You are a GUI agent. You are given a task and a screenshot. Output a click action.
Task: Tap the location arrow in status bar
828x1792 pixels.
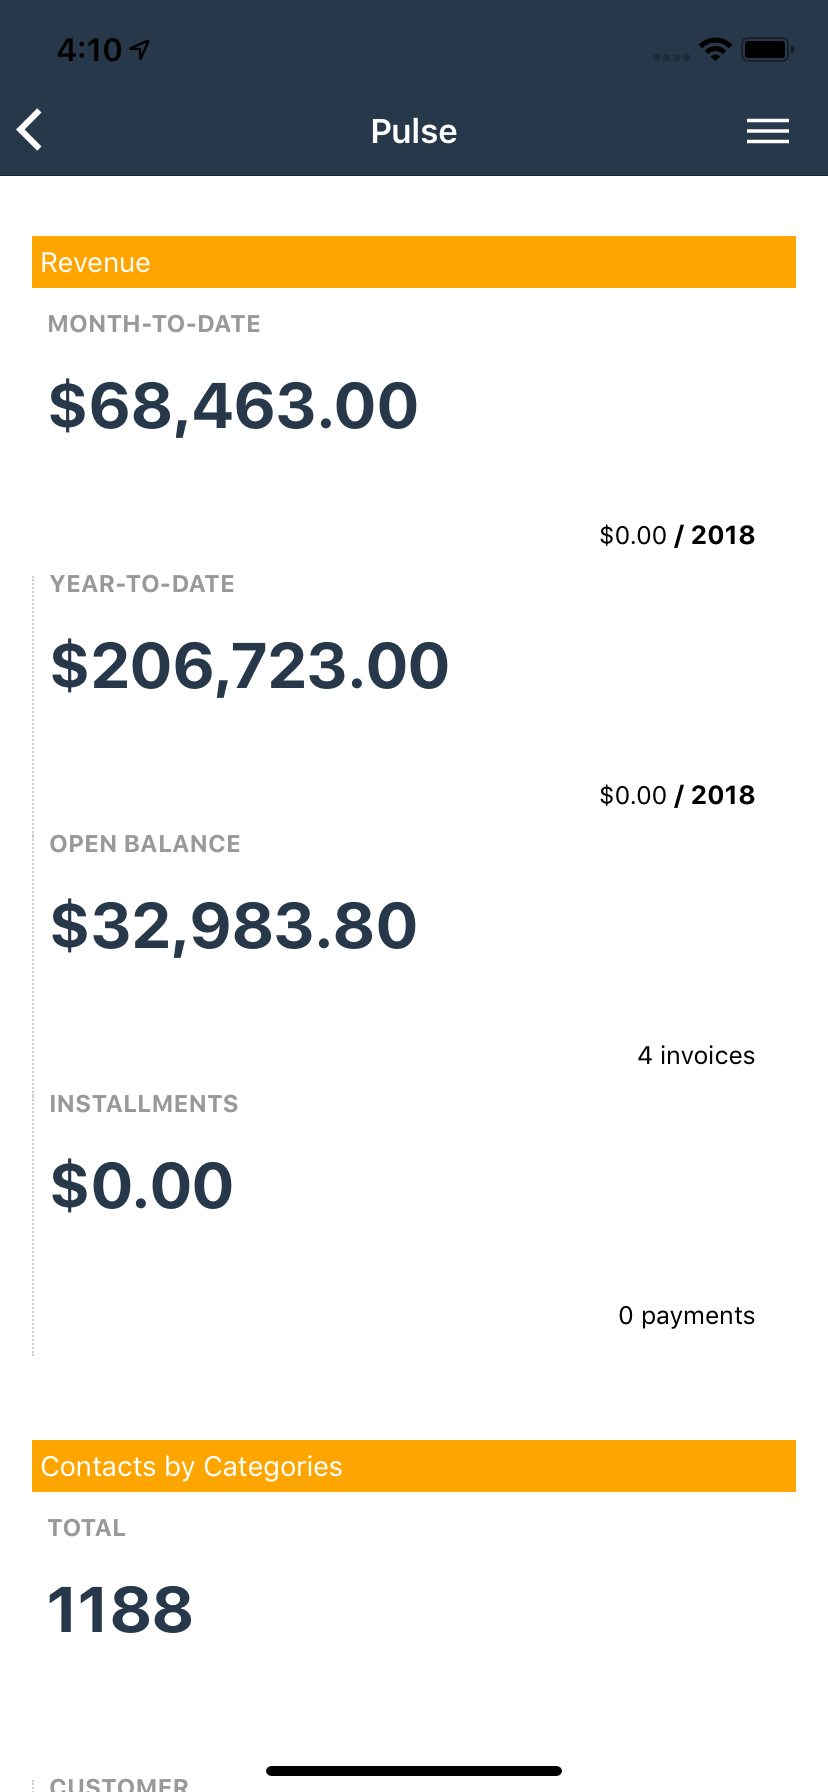coord(140,49)
